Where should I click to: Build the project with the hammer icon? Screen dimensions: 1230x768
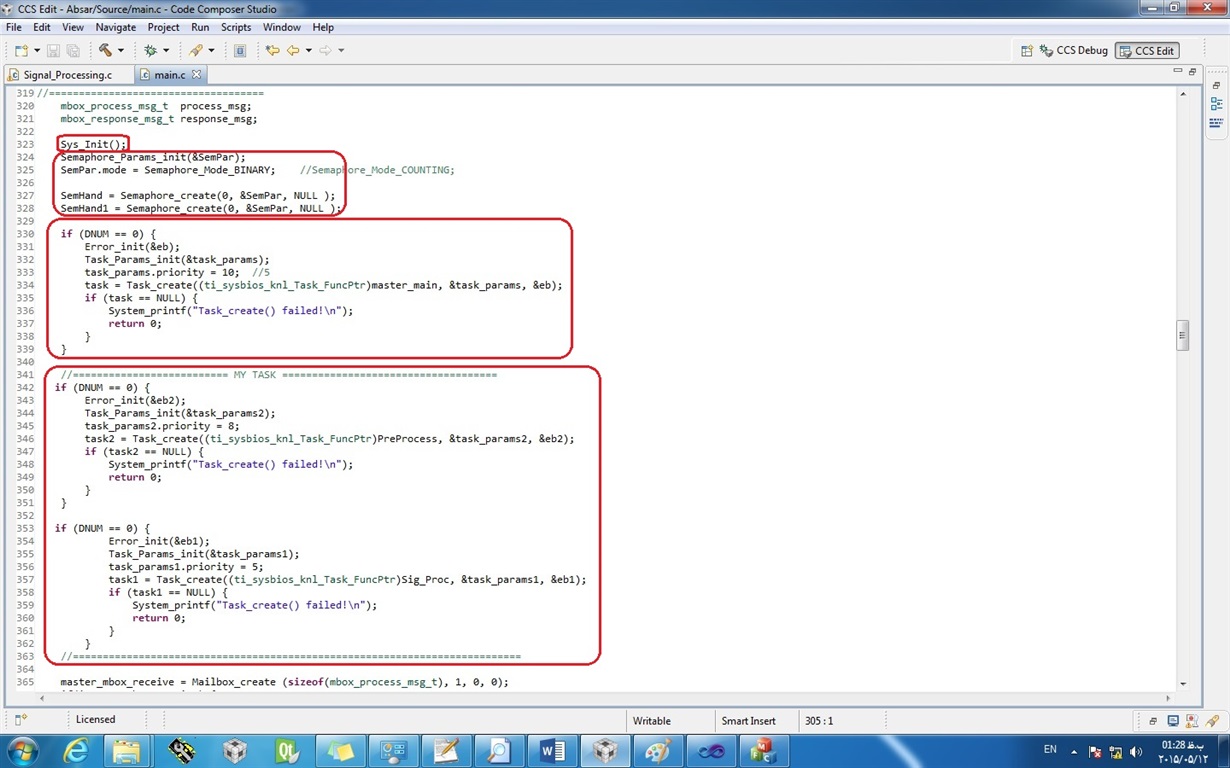tap(105, 50)
